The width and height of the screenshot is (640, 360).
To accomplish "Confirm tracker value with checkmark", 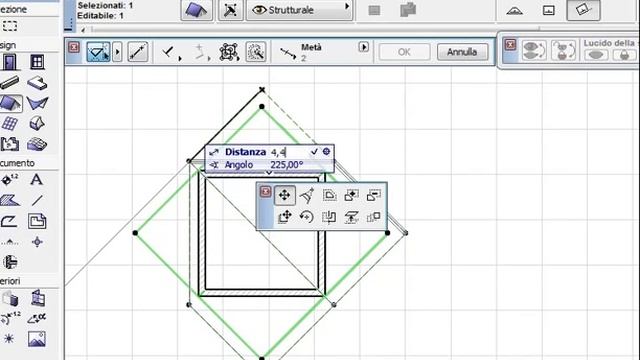I will 314,152.
